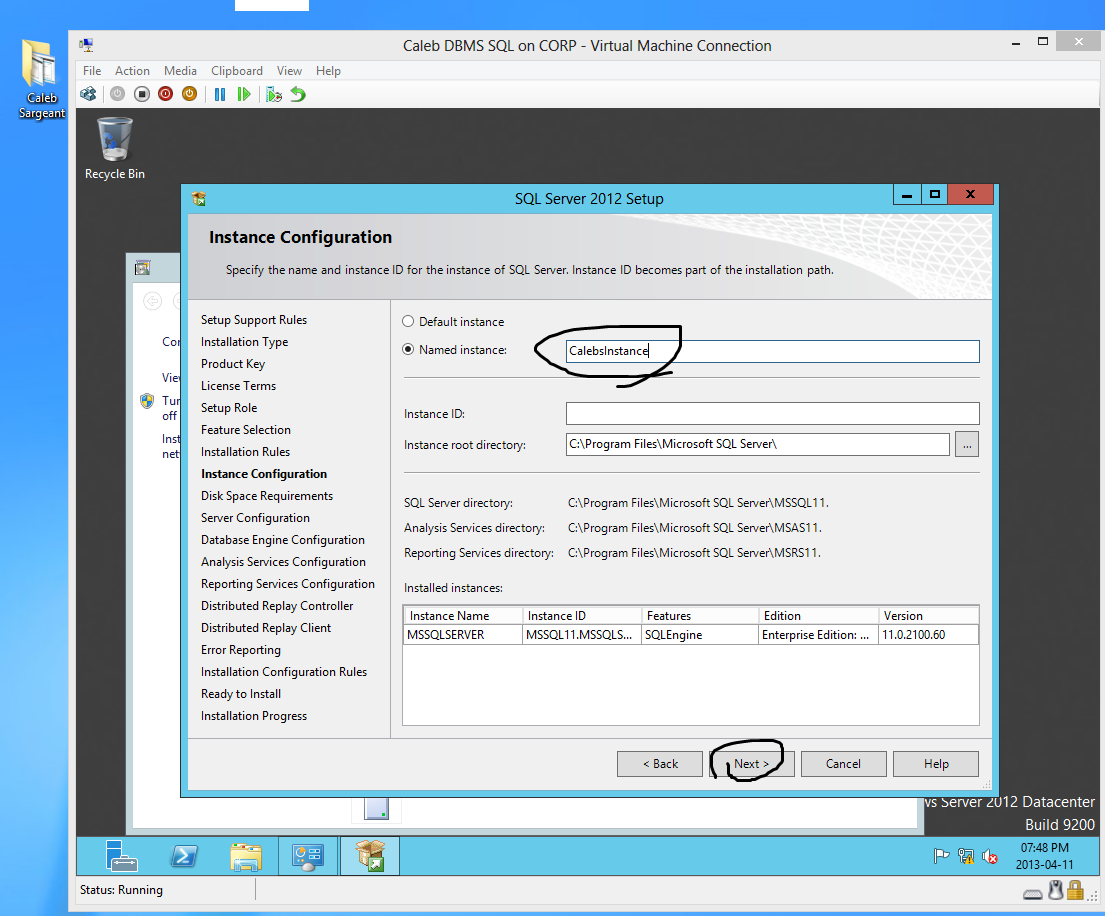Open Caleb Sargeant folder on desktop
Viewport: 1105px width, 916px height.
41,80
